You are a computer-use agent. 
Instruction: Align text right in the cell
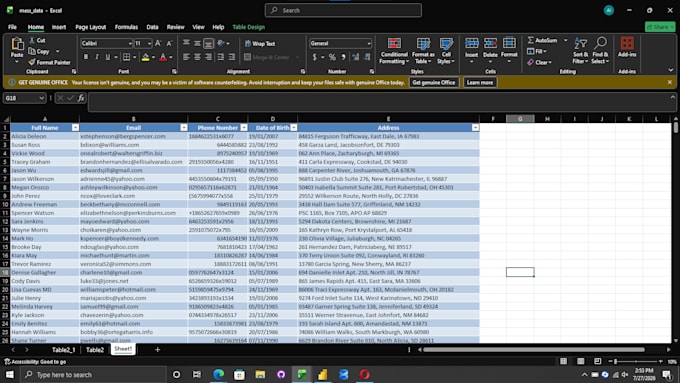(209, 57)
